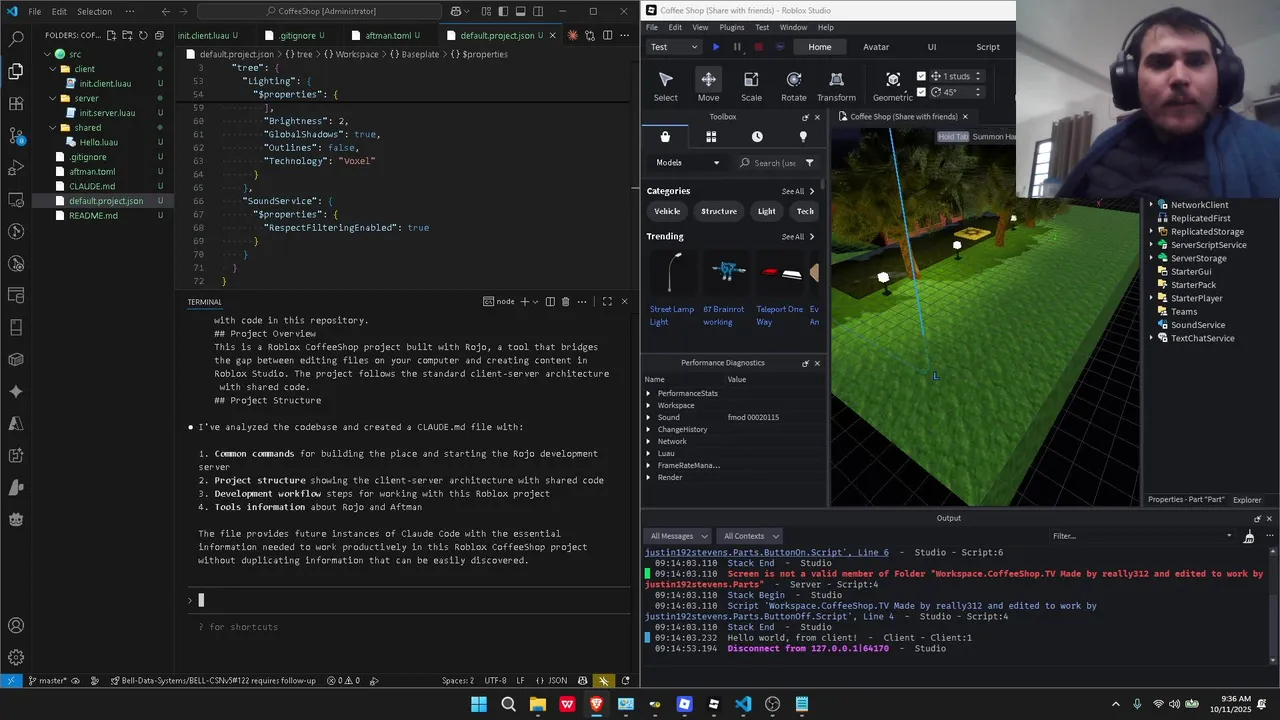The image size is (1280, 720).
Task: Open the Test mode dropdown in Studio
Action: (x=674, y=47)
